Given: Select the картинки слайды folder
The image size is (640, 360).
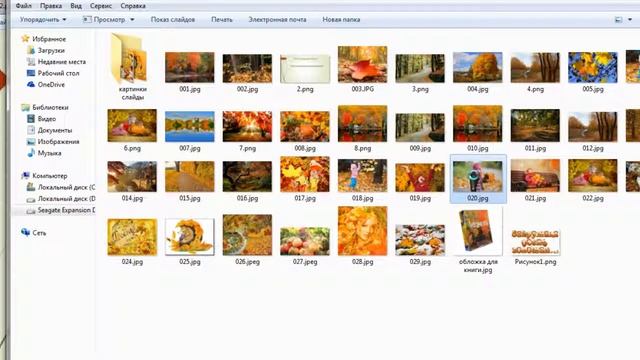Looking at the screenshot, I should click(x=132, y=66).
